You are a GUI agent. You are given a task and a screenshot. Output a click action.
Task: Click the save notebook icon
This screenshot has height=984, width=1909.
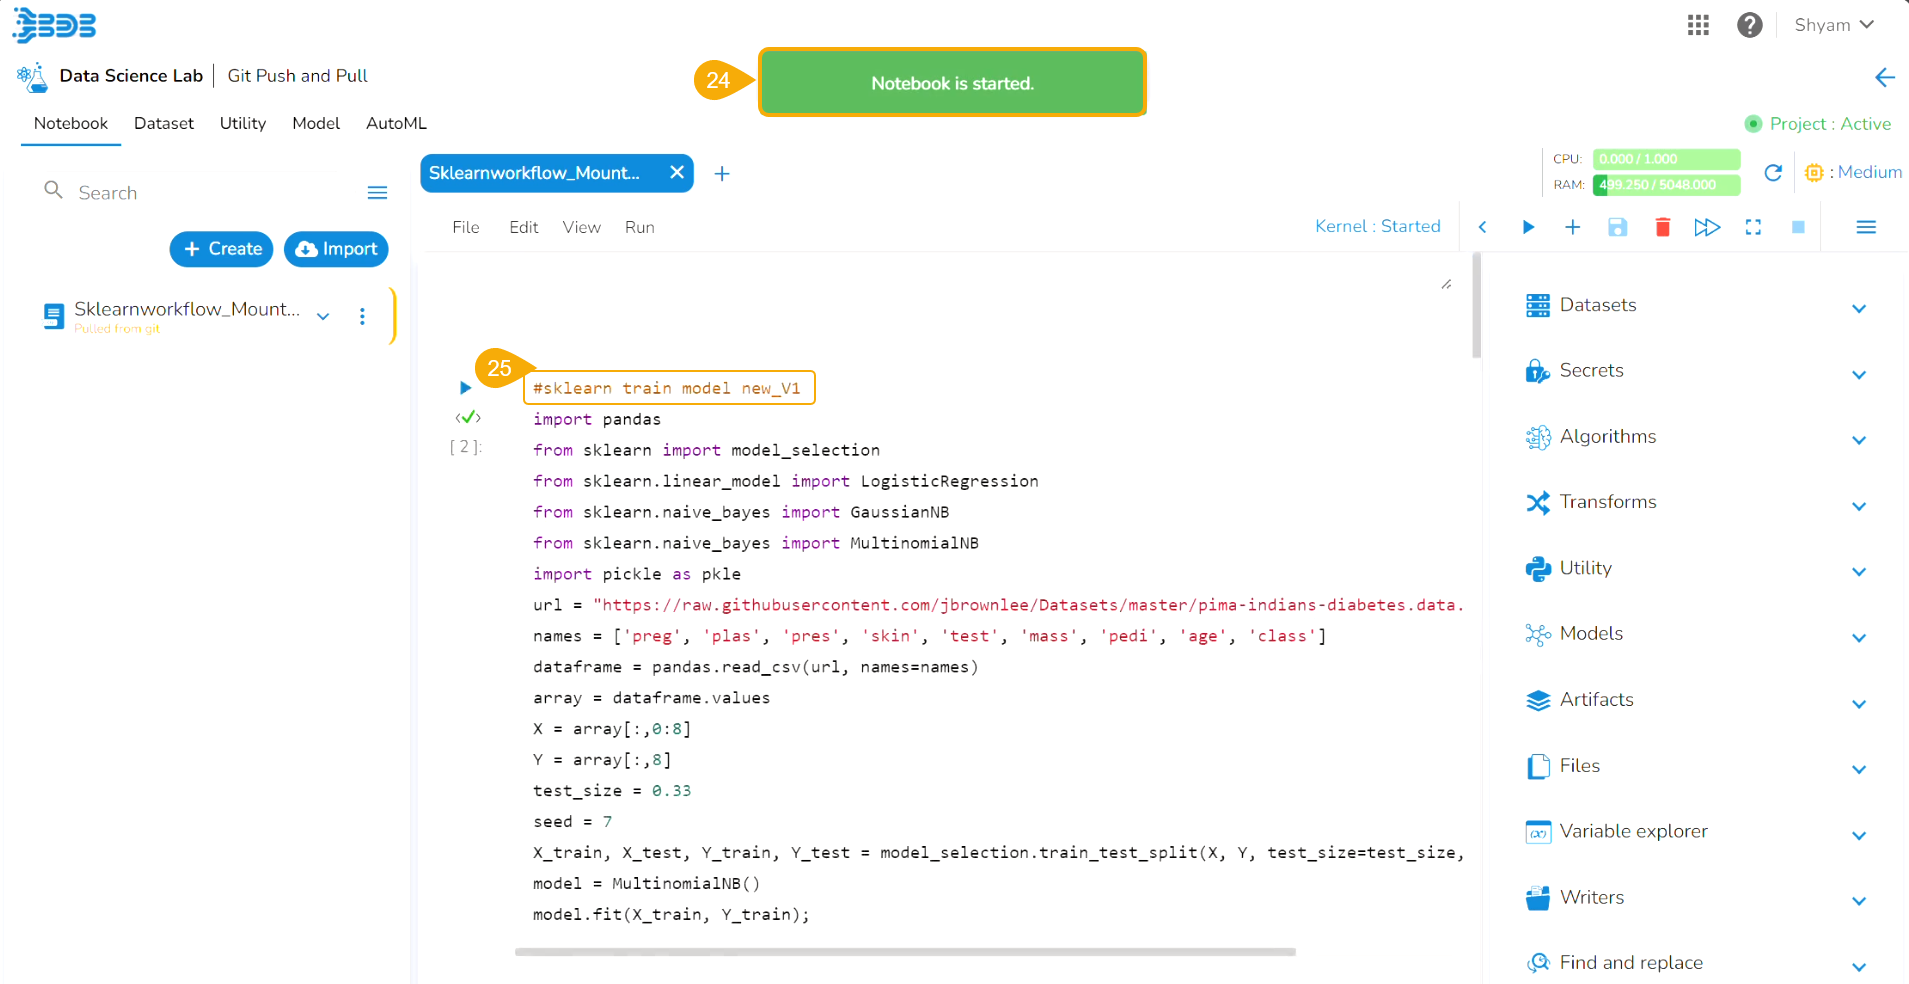click(1617, 227)
